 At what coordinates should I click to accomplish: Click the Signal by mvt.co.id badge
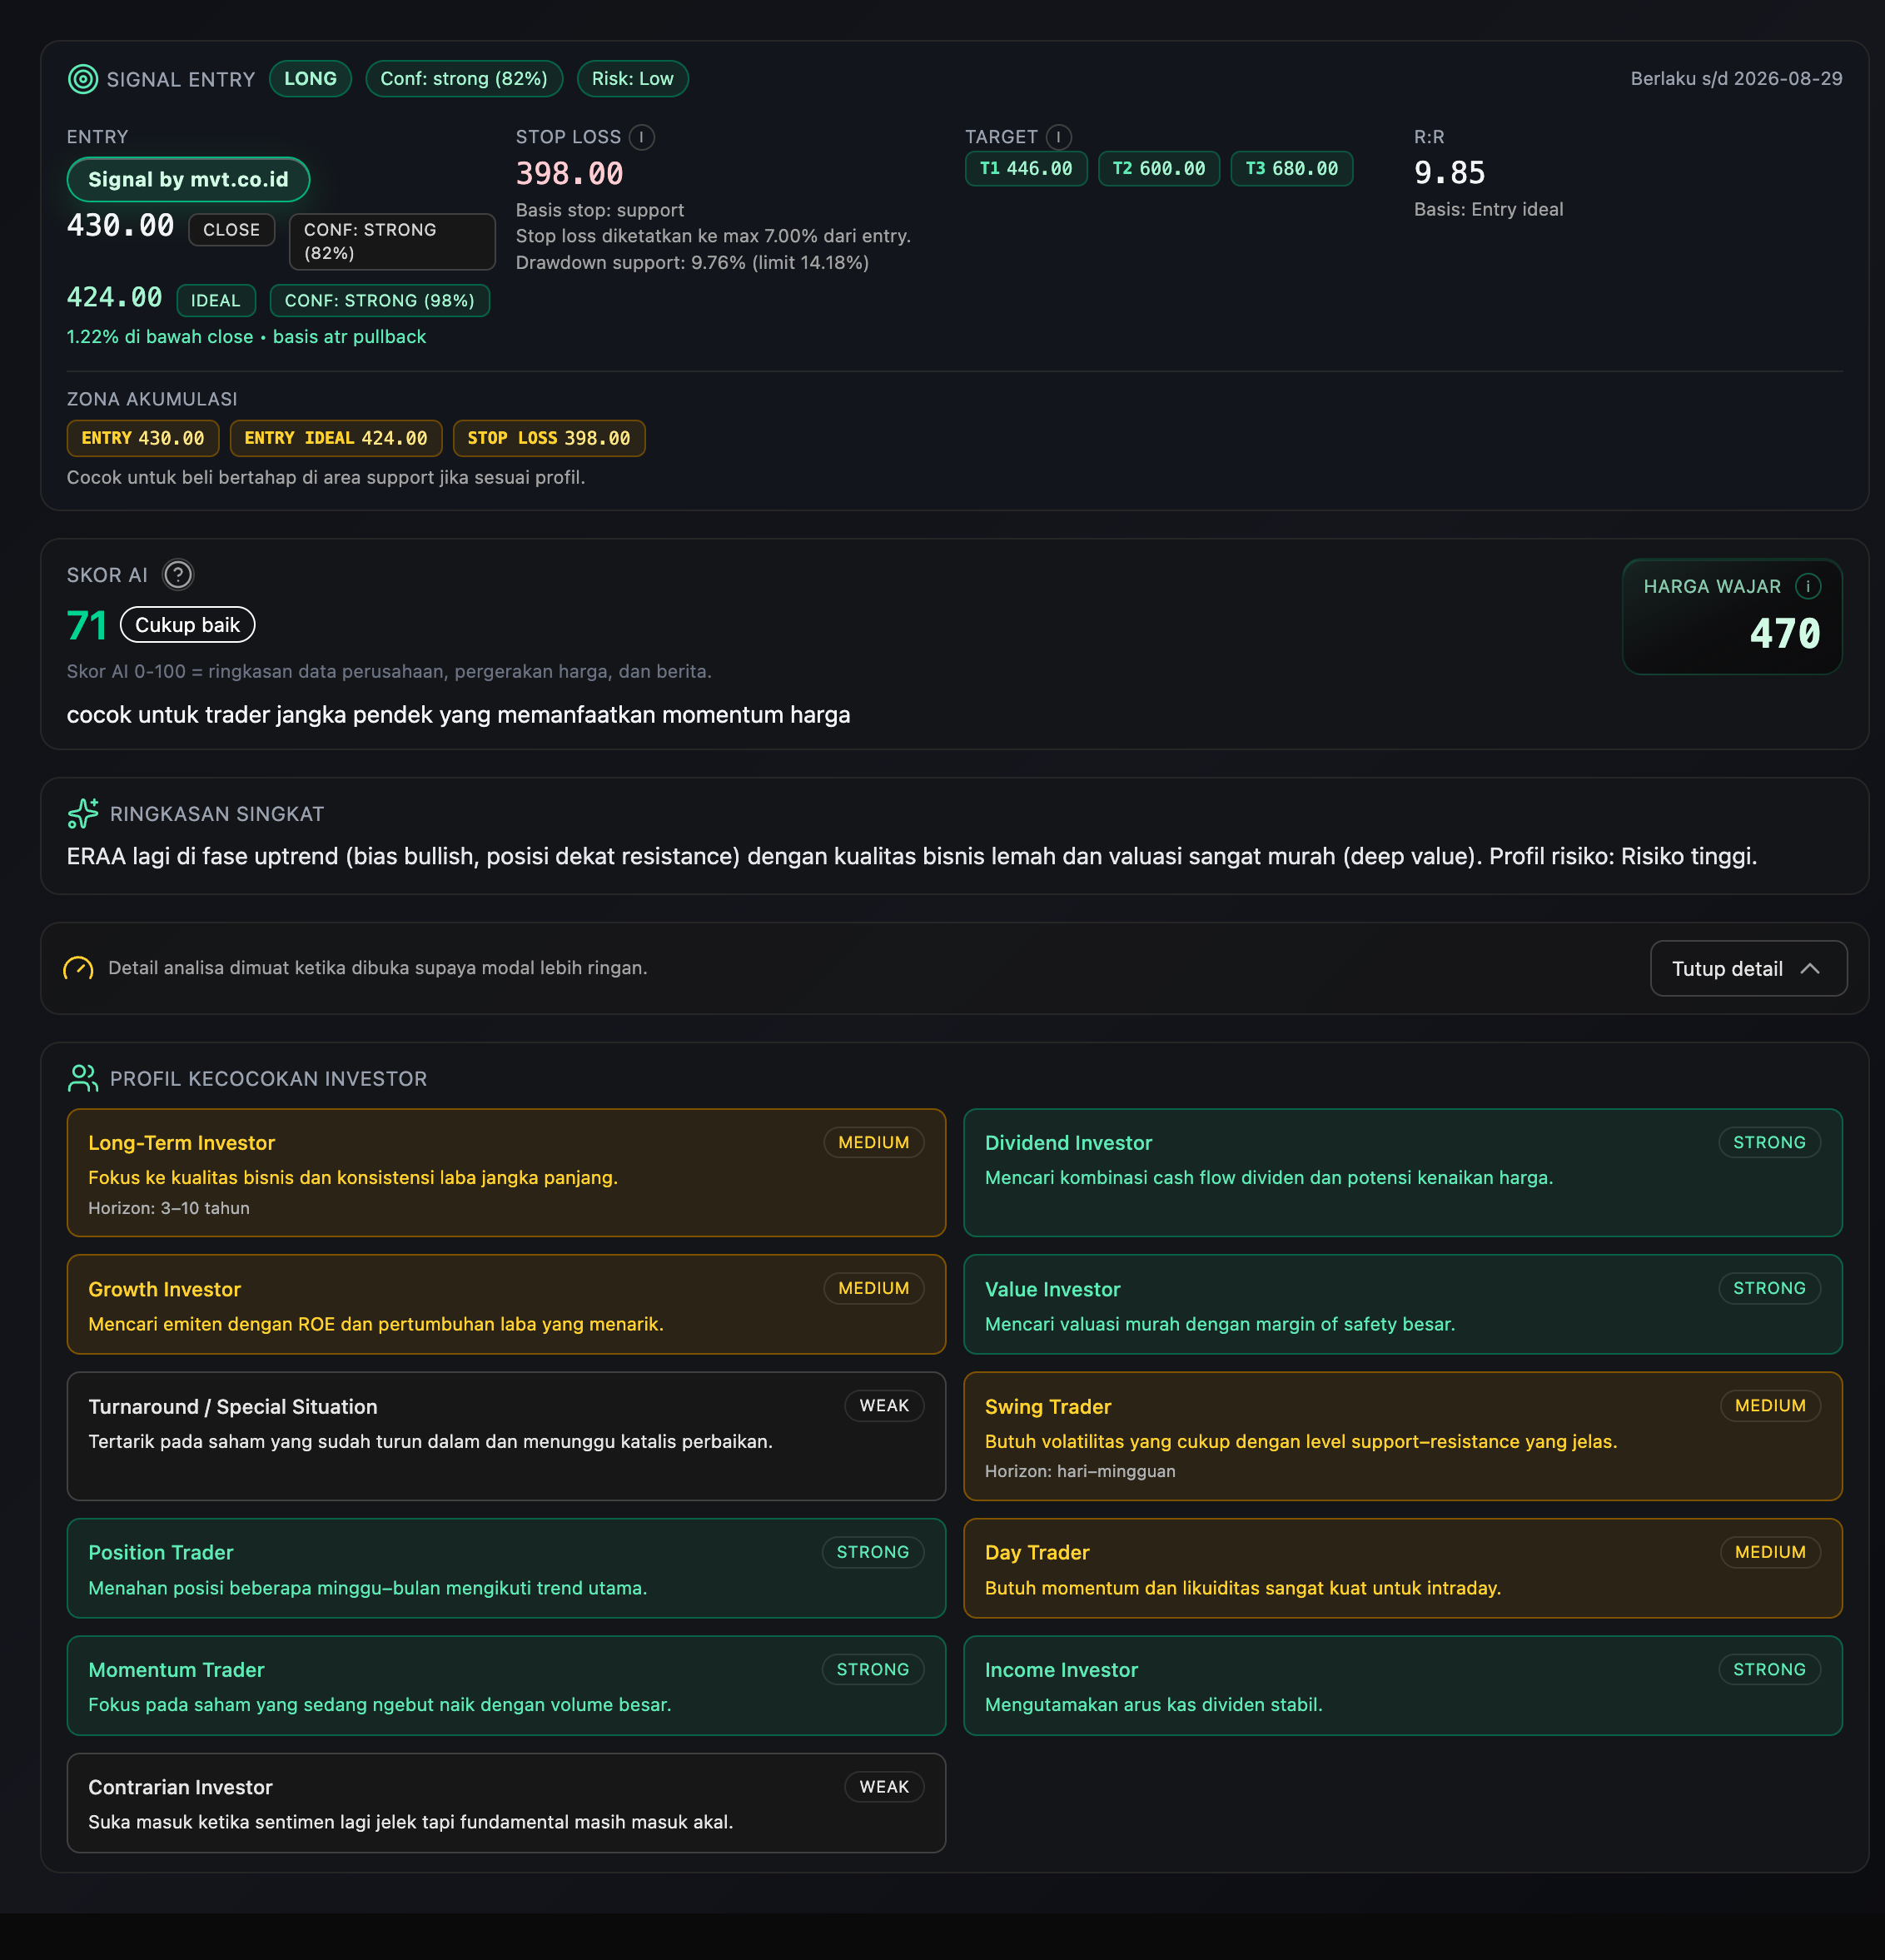point(188,180)
